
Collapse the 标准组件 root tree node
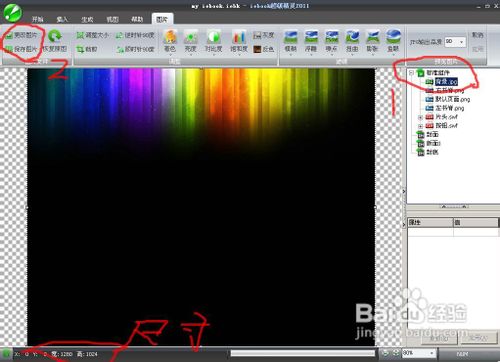coord(412,72)
